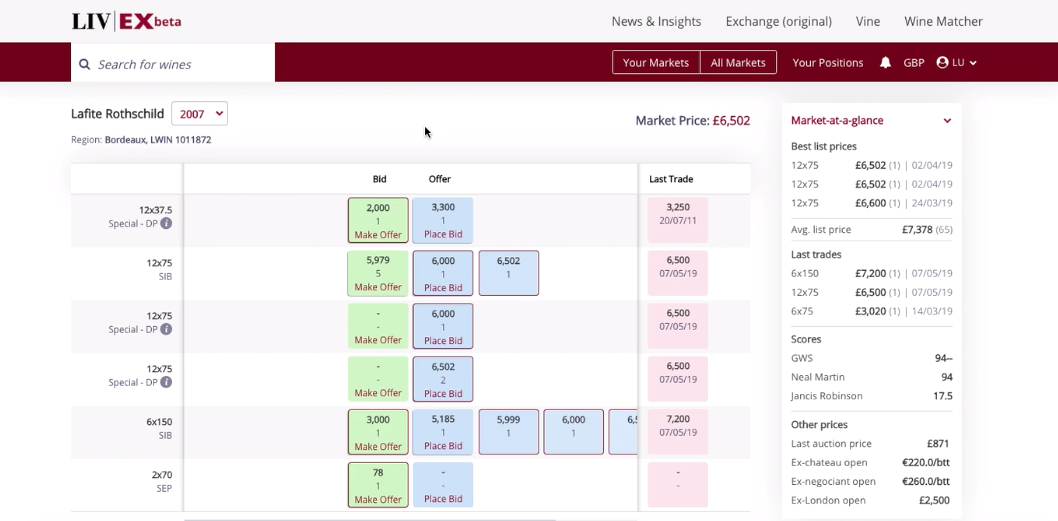
Task: Open News & Insights
Action: tap(657, 22)
